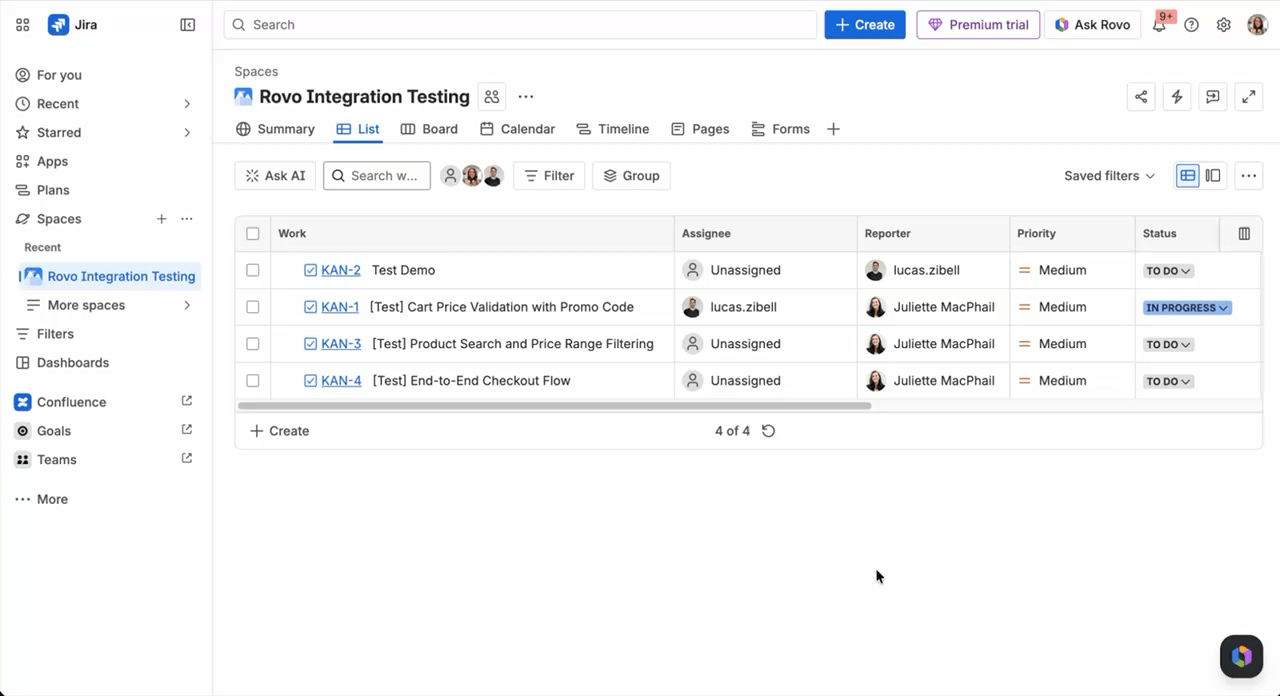Select the checkbox for KAN-4 row

tap(253, 381)
